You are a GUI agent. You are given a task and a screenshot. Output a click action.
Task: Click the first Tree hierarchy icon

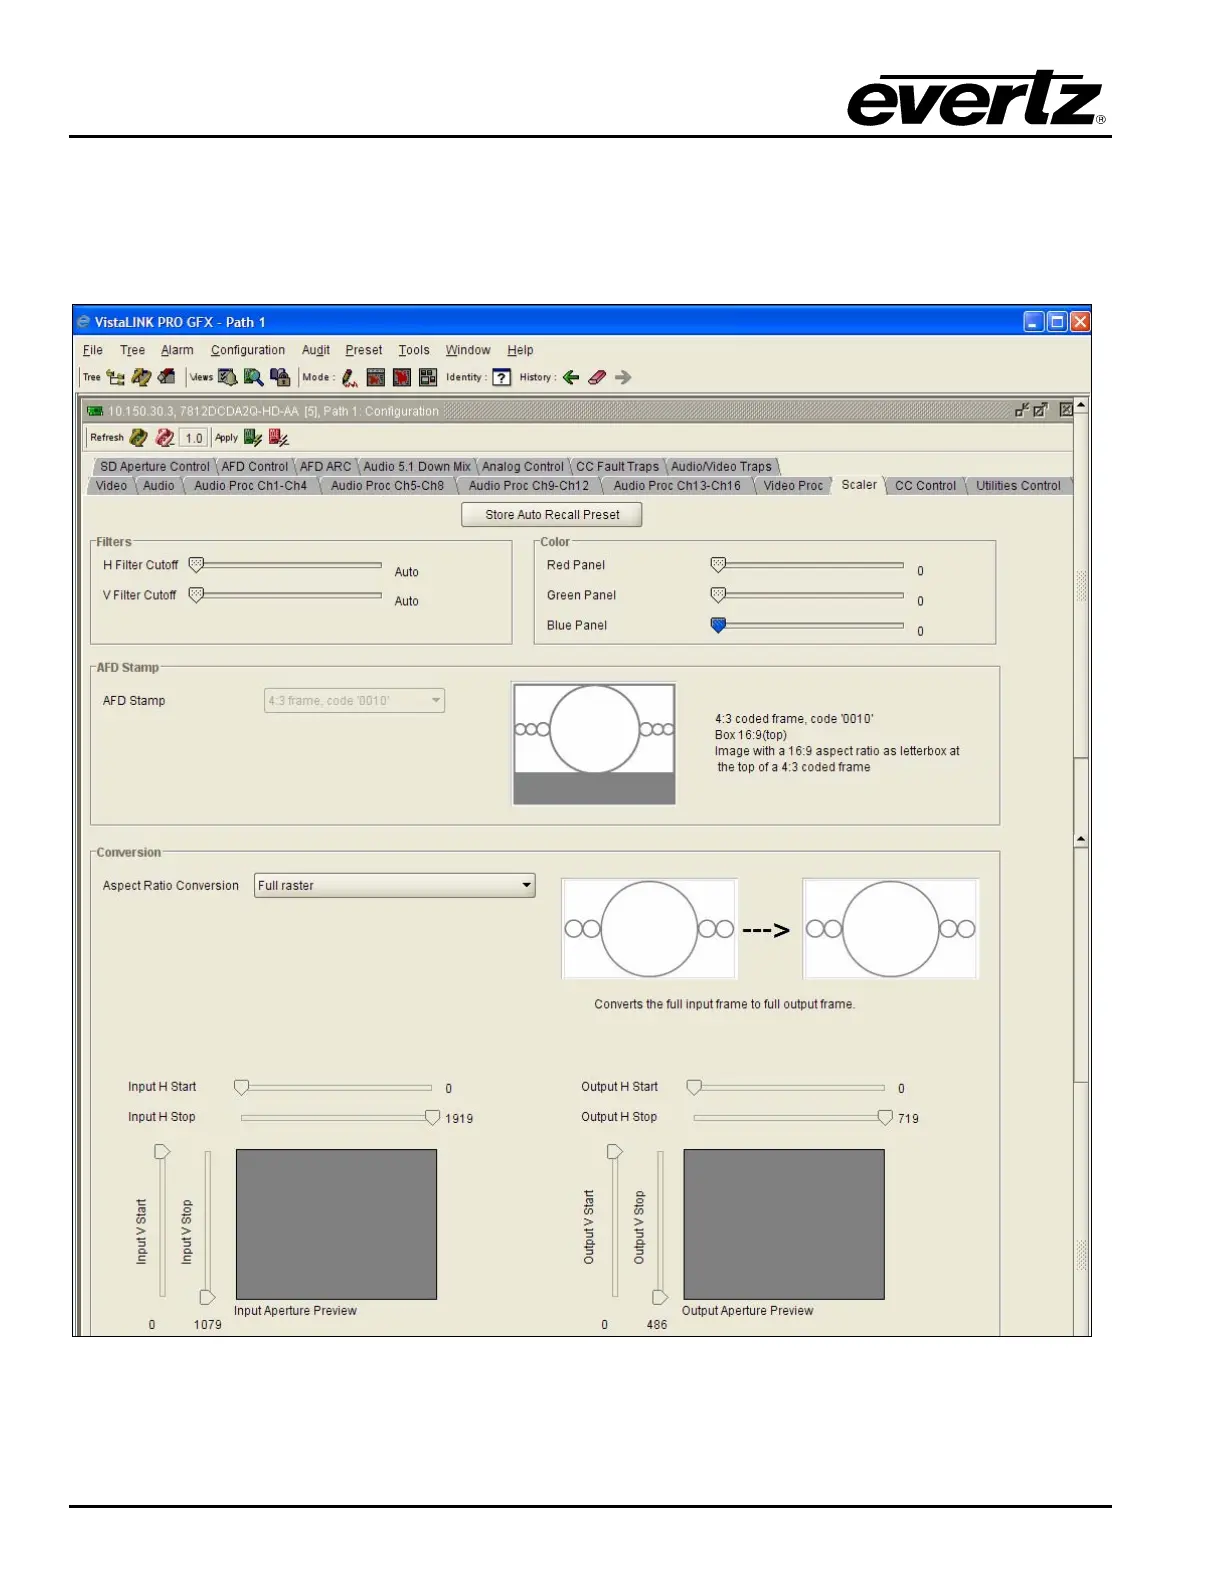pos(116,377)
